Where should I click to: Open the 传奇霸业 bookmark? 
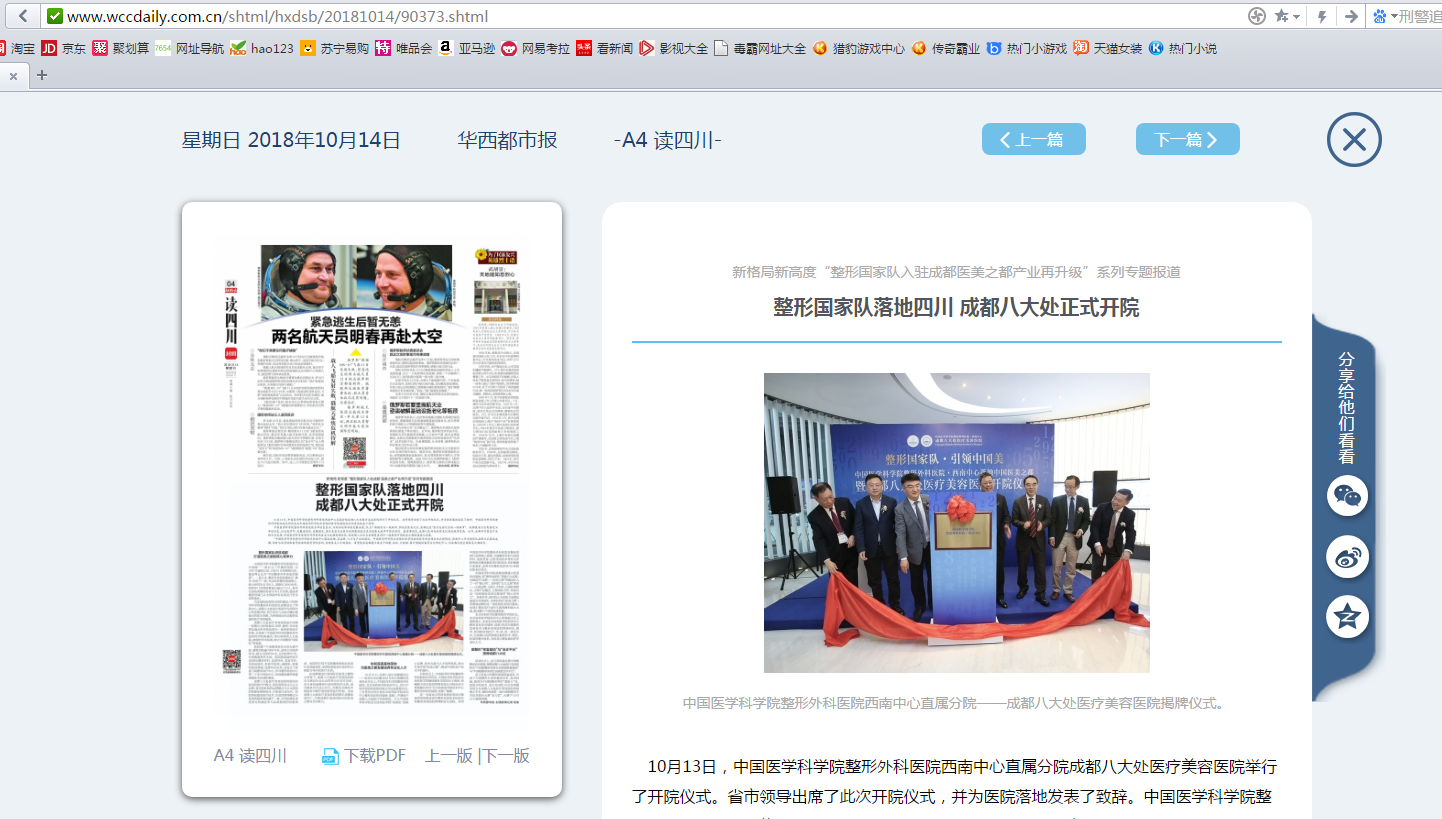(x=946, y=48)
